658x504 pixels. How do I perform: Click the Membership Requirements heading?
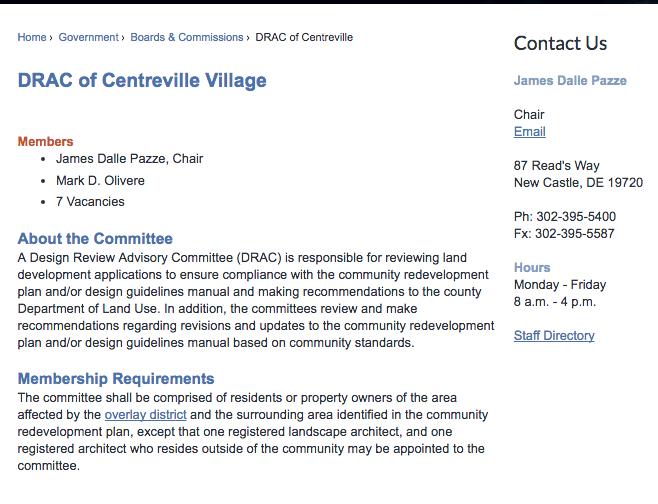coord(116,379)
